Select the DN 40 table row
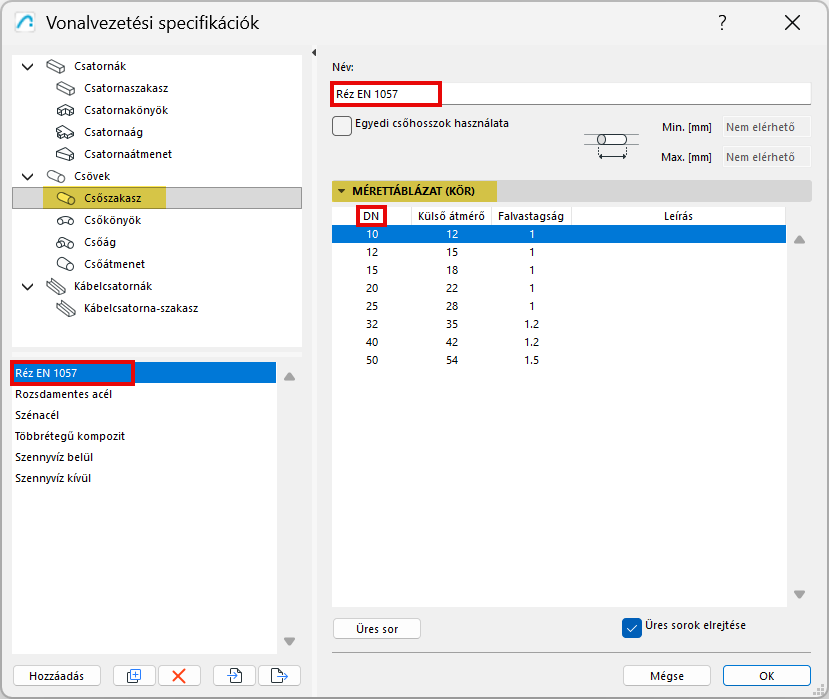 coord(559,342)
